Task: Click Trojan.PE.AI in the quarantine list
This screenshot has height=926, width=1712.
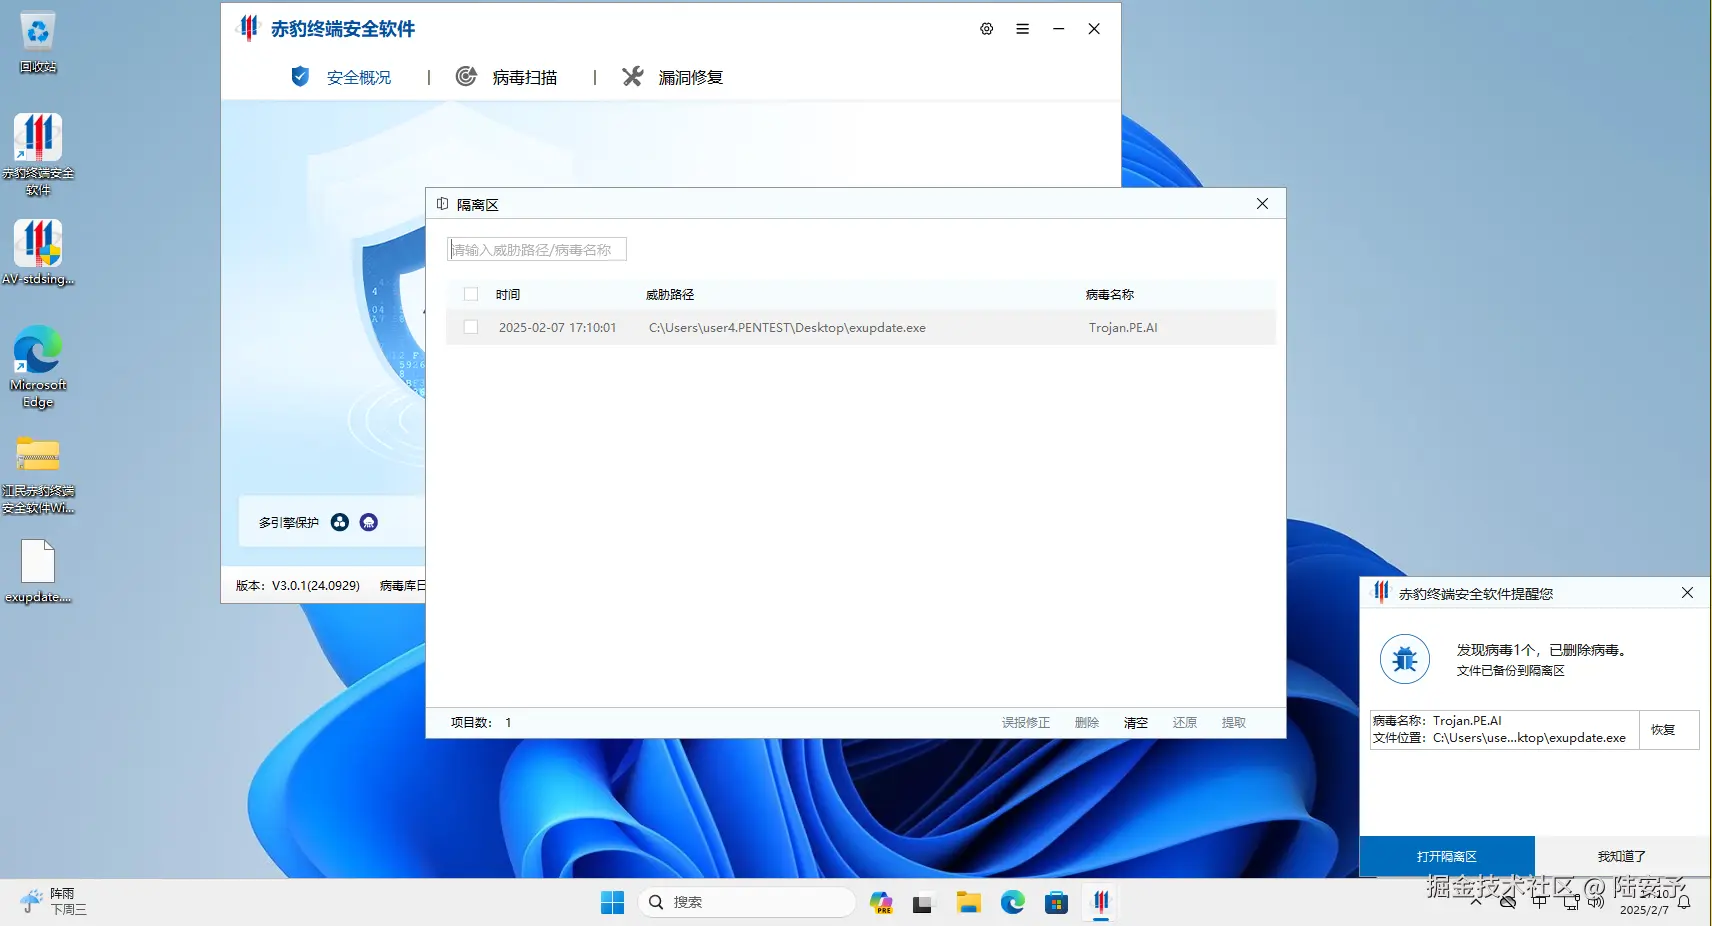Action: pyautogui.click(x=1123, y=328)
